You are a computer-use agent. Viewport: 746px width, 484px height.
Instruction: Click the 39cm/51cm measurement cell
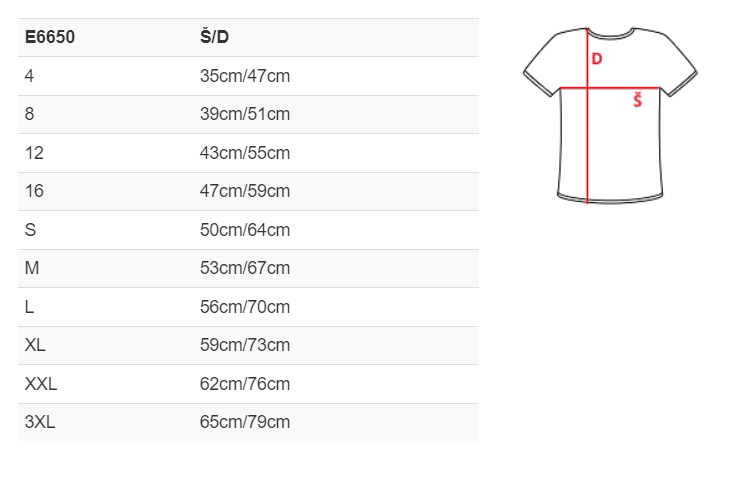tap(245, 114)
